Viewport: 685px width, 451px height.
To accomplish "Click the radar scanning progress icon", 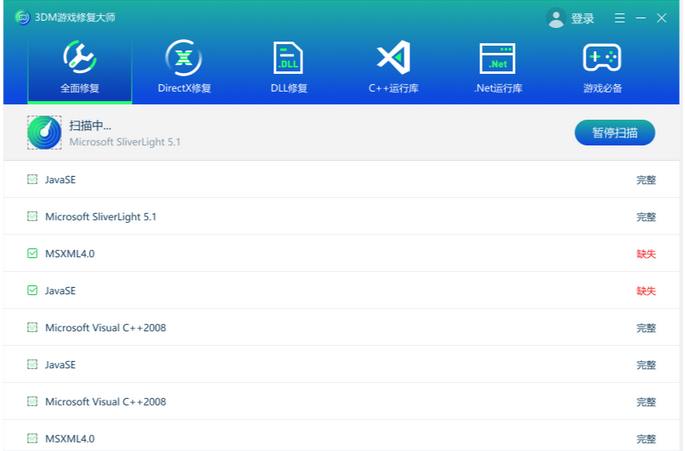I will [44, 132].
